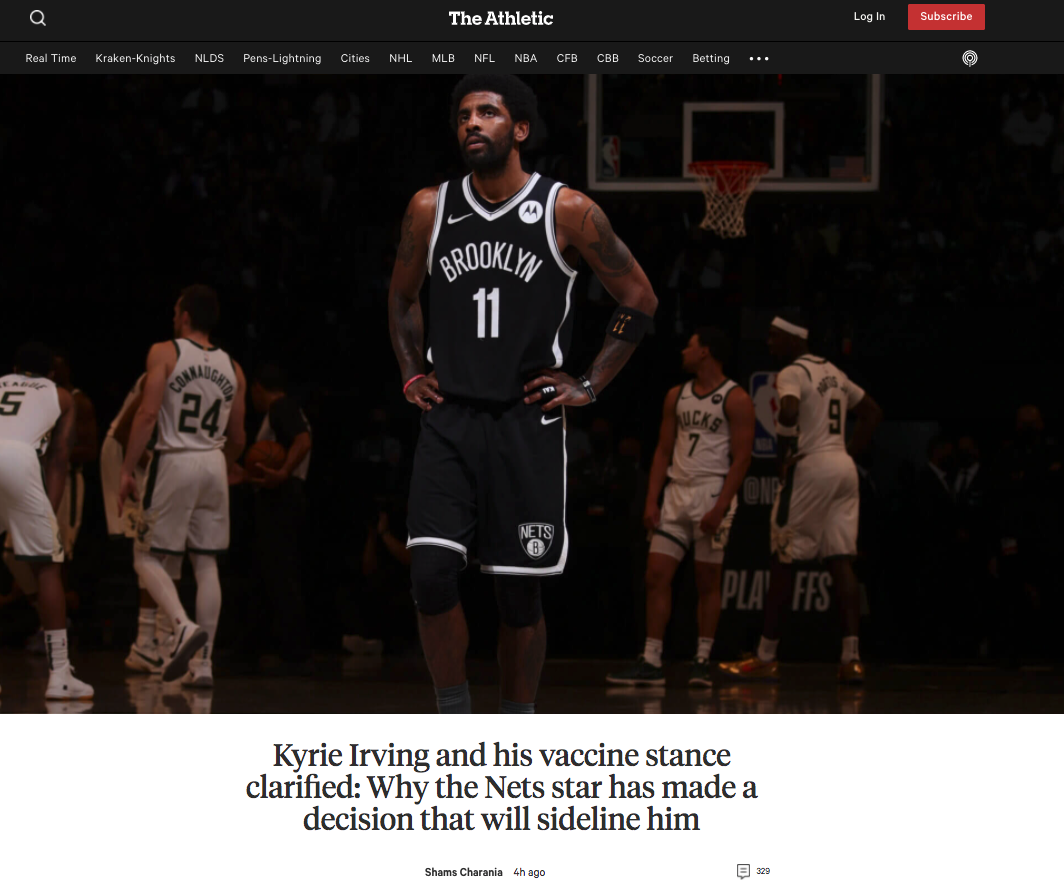Go to the NHL section
Viewport: 1064px width, 889px height.
[400, 58]
